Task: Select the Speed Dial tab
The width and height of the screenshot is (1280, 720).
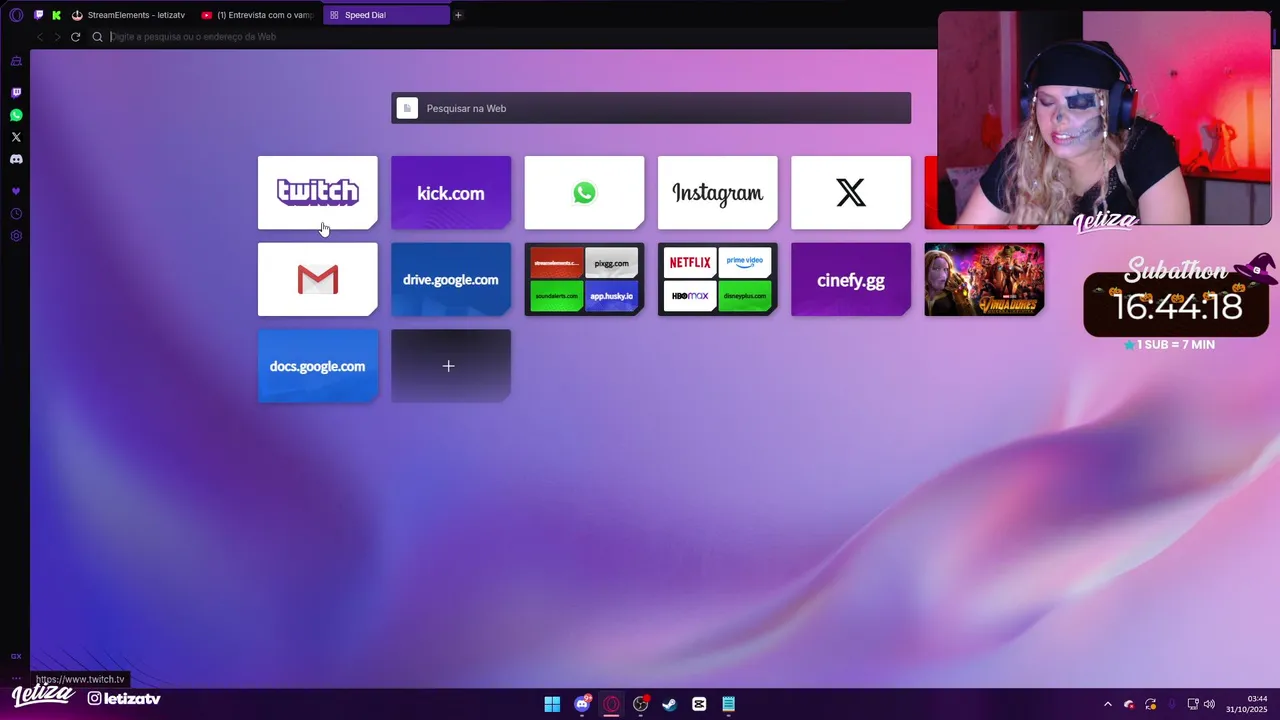Action: click(x=386, y=15)
